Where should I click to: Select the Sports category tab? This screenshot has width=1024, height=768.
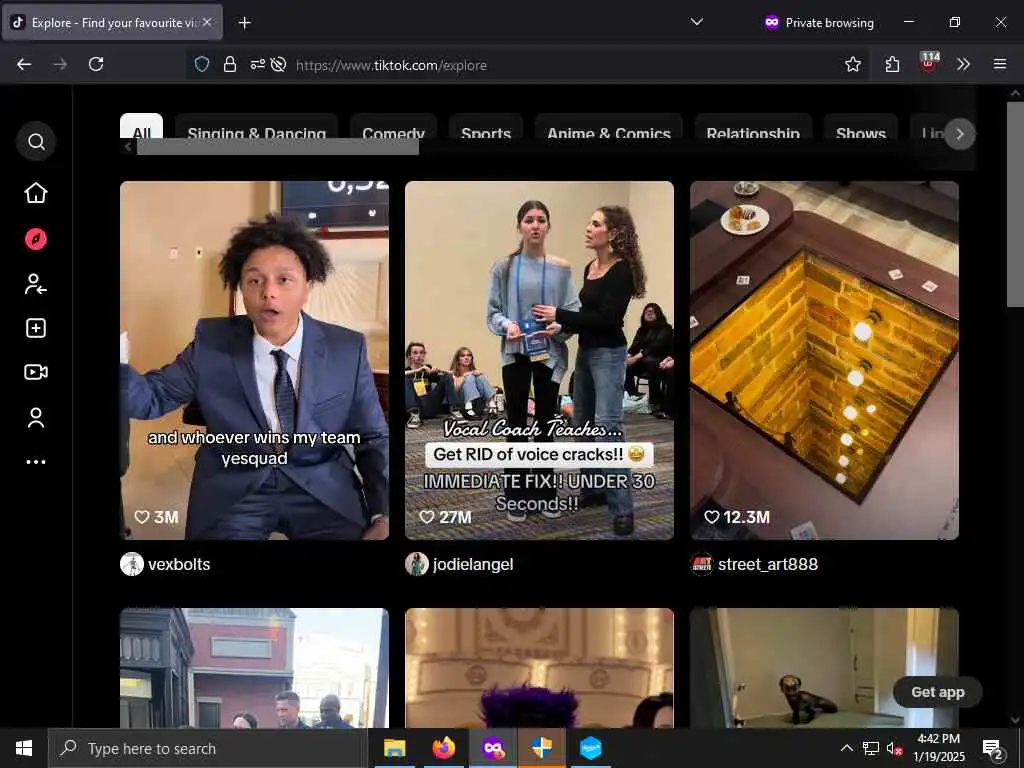486,127
